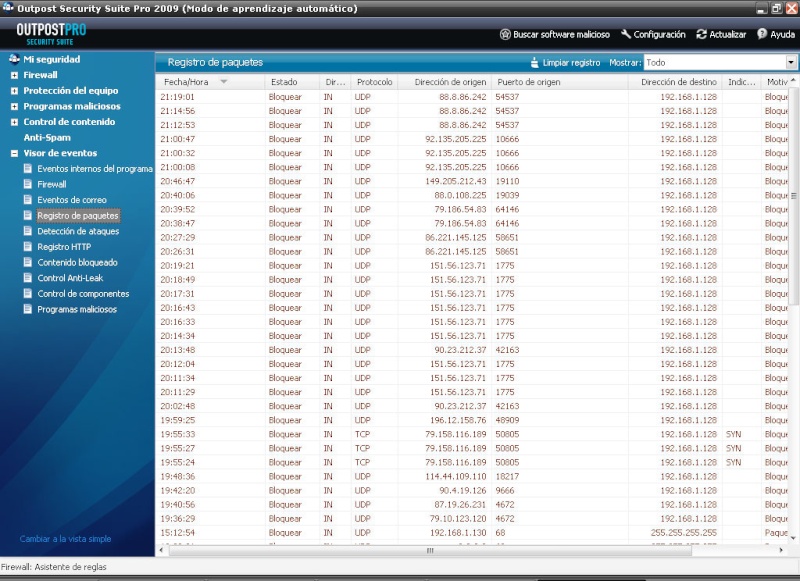Click the document icon beside Eventos internos del programa
The width and height of the screenshot is (800, 581).
pyautogui.click(x=28, y=168)
